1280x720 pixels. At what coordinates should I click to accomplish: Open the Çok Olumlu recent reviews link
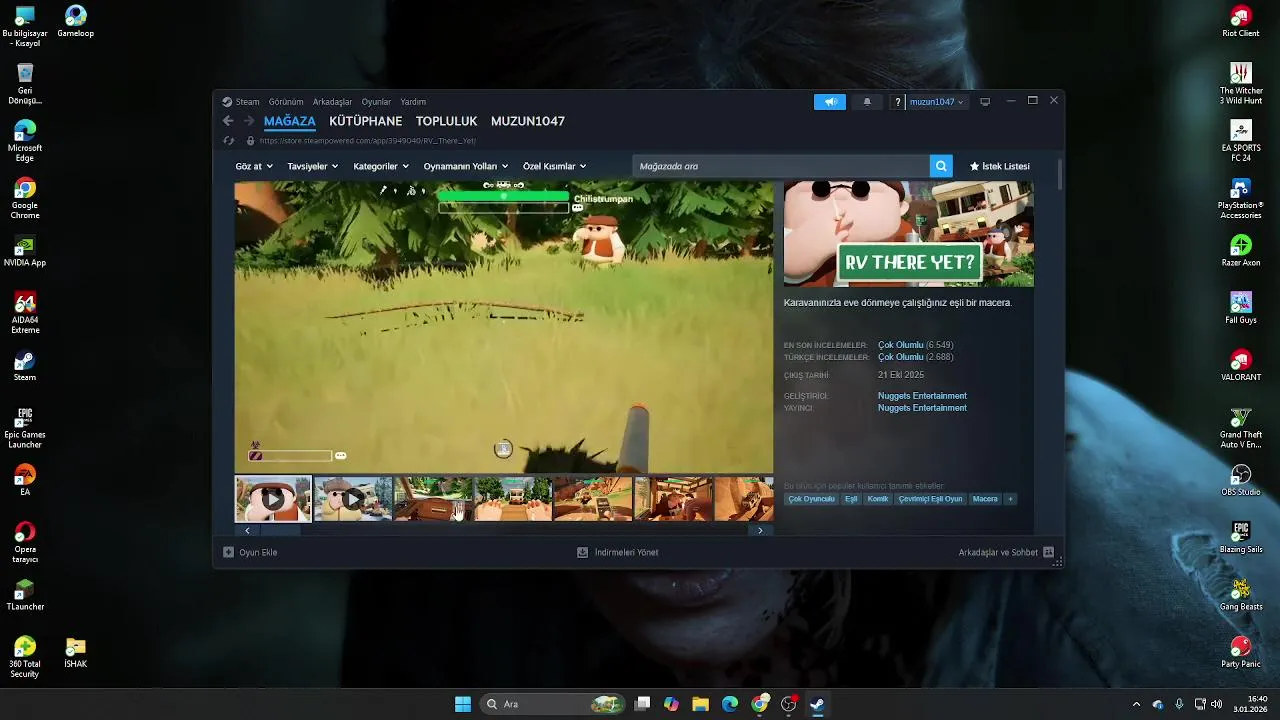pyautogui.click(x=901, y=345)
